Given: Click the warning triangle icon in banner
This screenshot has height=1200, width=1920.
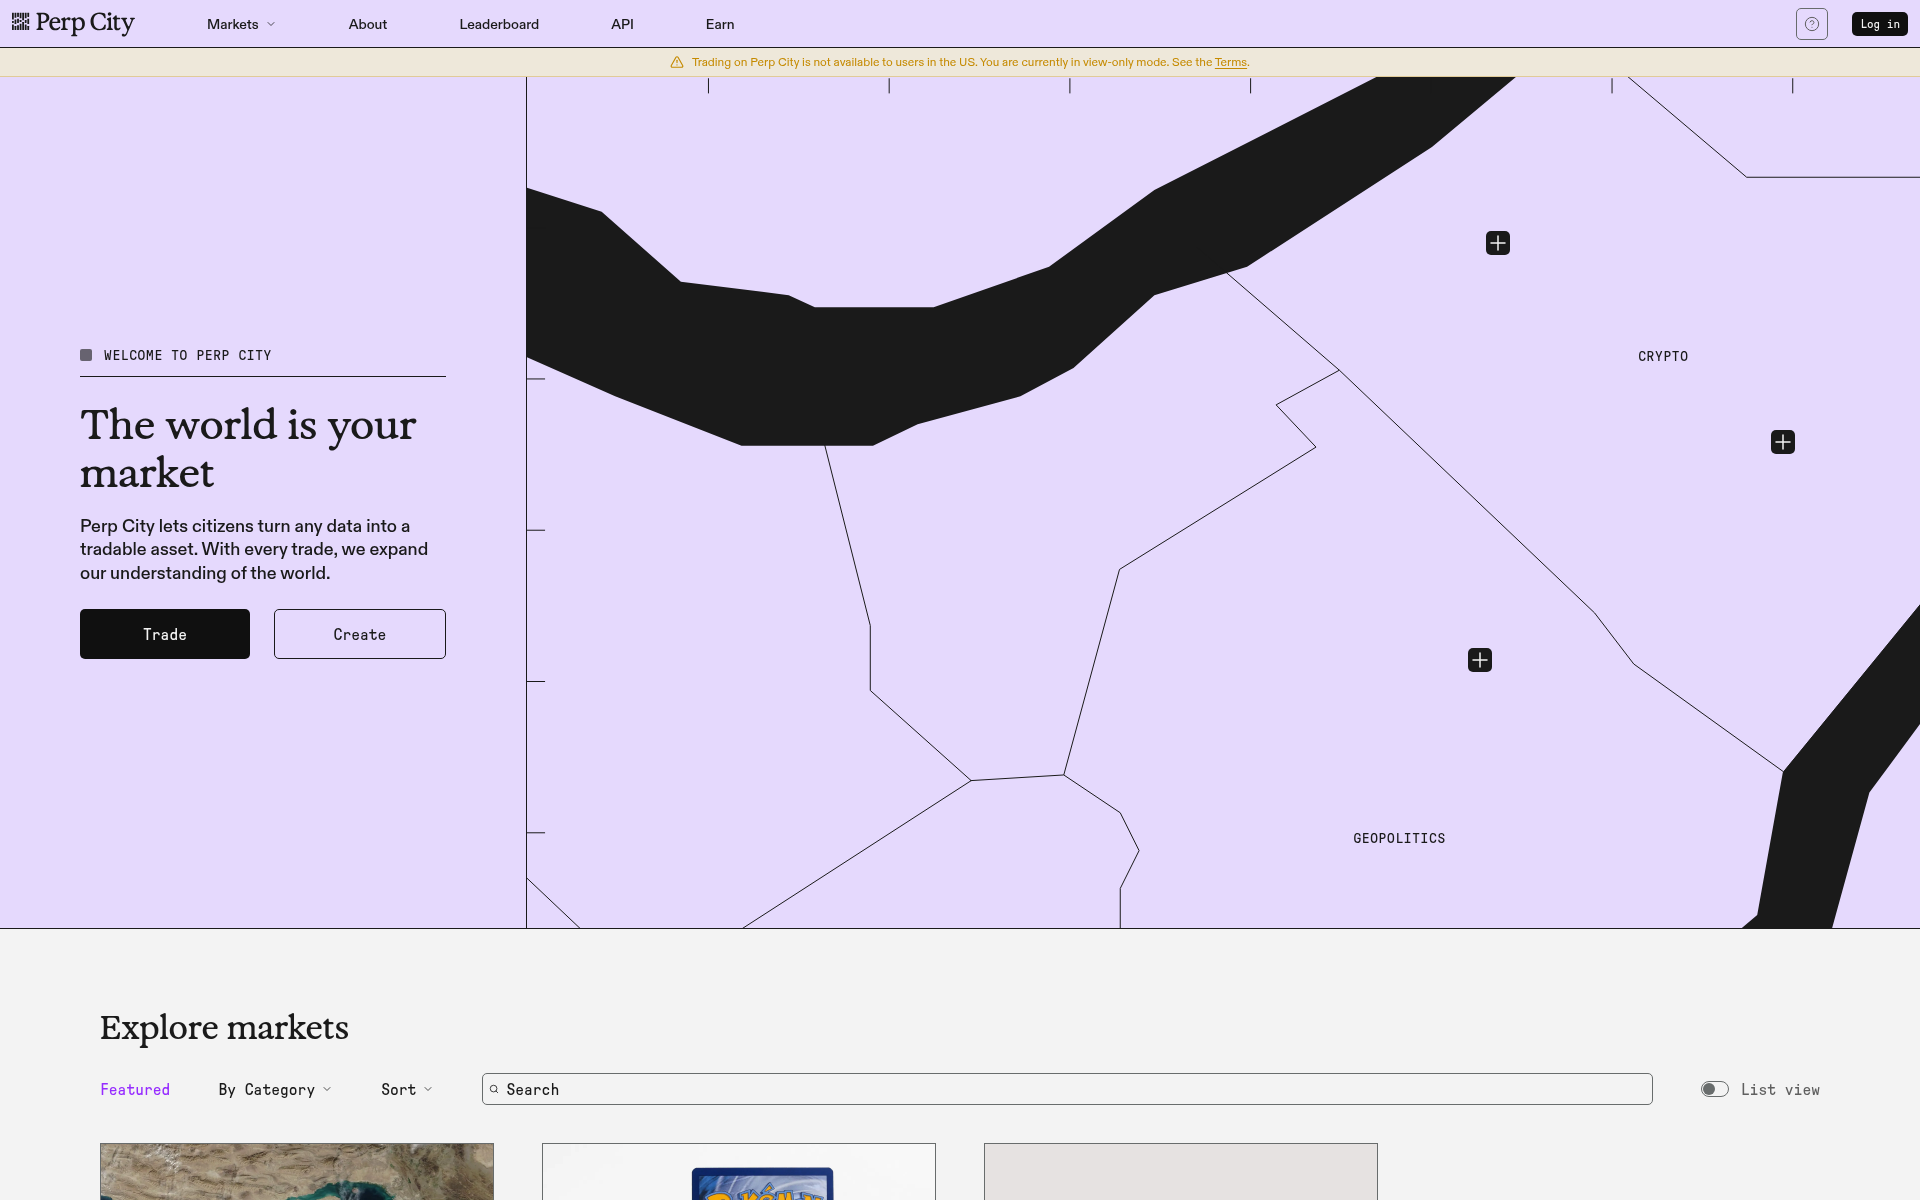Looking at the screenshot, I should click(677, 62).
